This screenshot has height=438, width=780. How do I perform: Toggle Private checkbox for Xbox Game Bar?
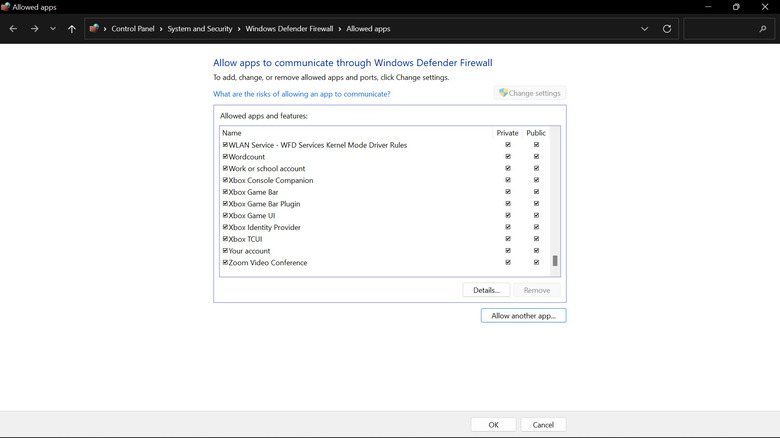[508, 192]
